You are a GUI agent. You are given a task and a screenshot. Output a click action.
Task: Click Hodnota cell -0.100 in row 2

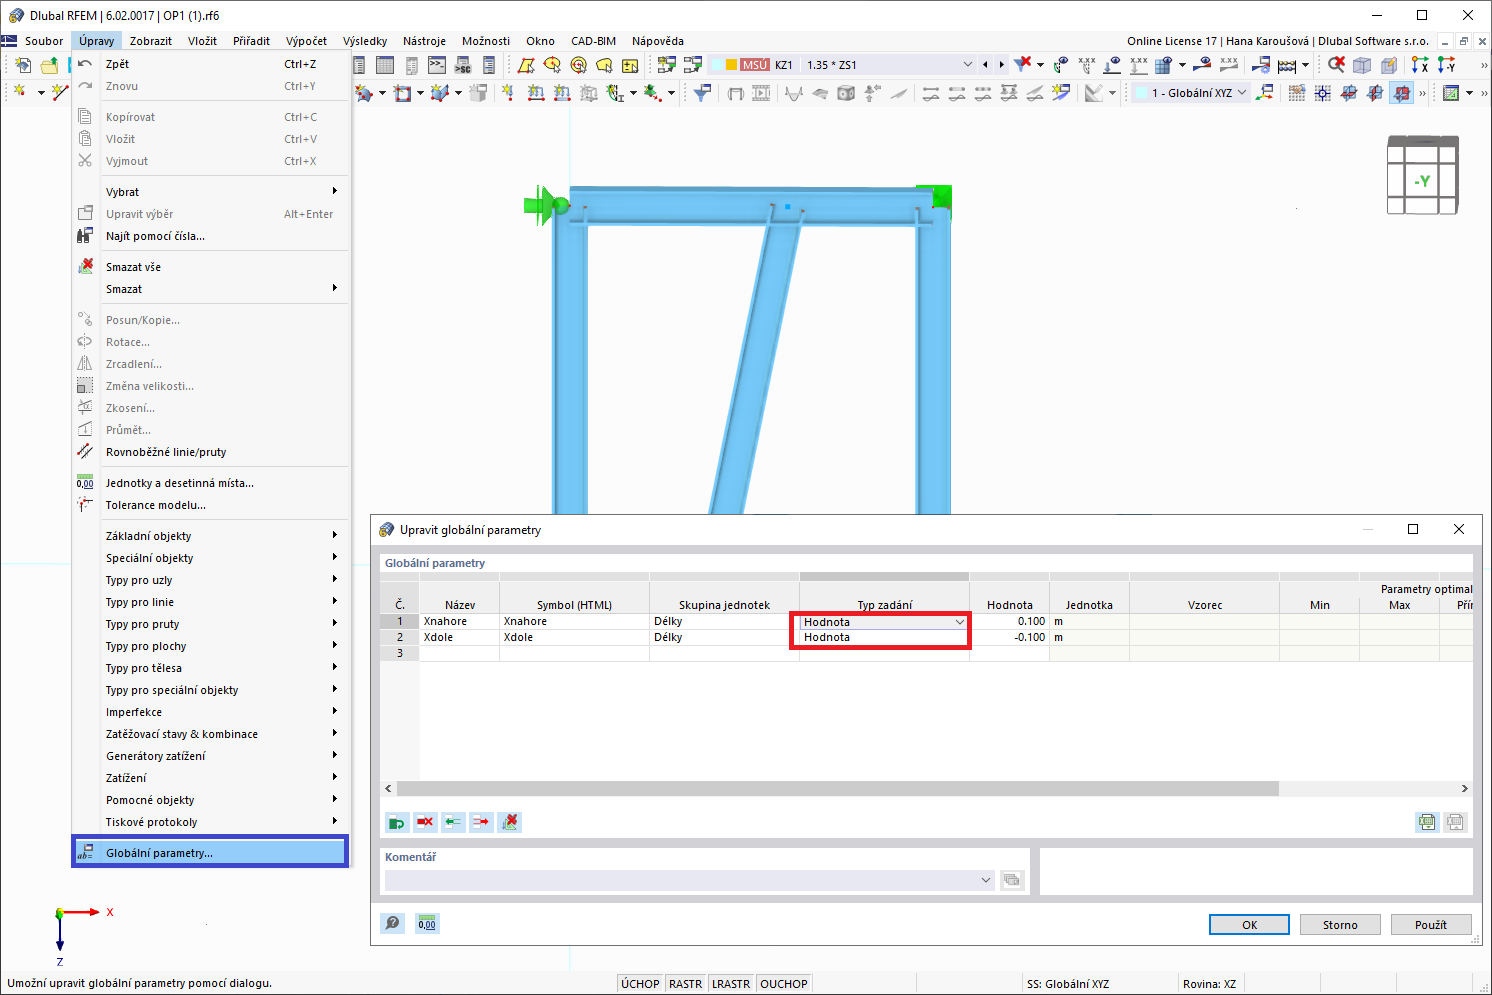point(1009,637)
